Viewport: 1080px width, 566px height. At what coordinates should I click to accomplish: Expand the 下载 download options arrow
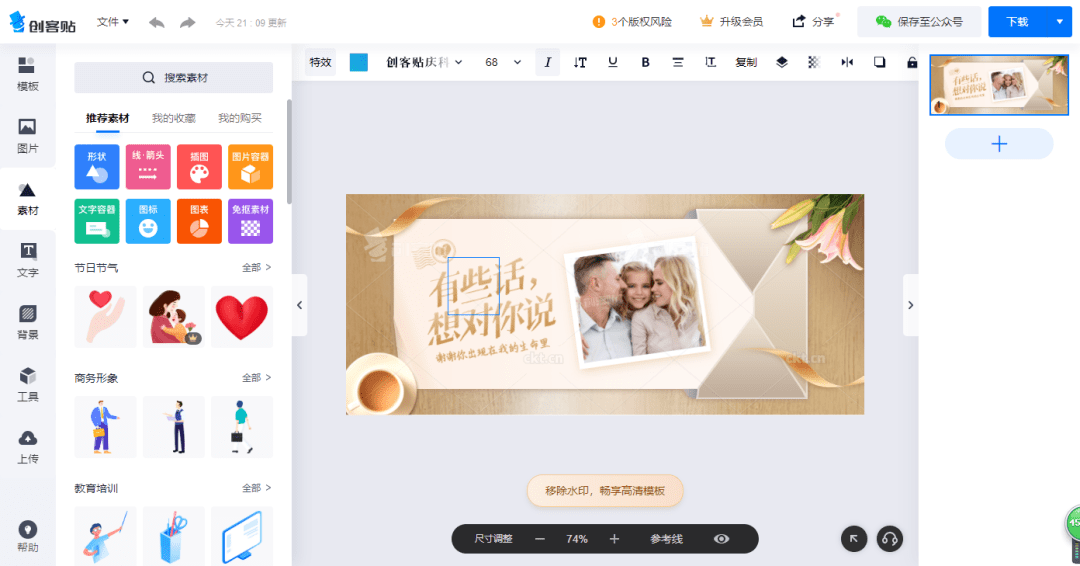pyautogui.click(x=1059, y=22)
